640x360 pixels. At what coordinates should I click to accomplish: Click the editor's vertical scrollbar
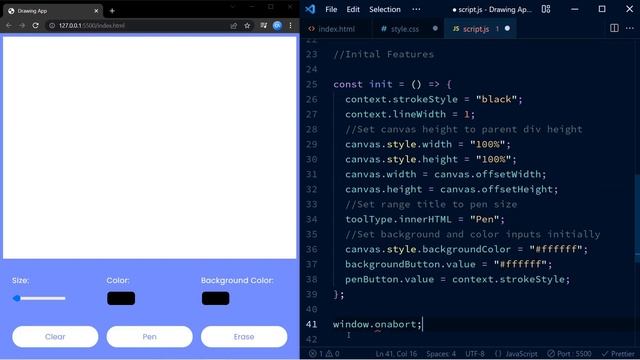click(x=637, y=218)
